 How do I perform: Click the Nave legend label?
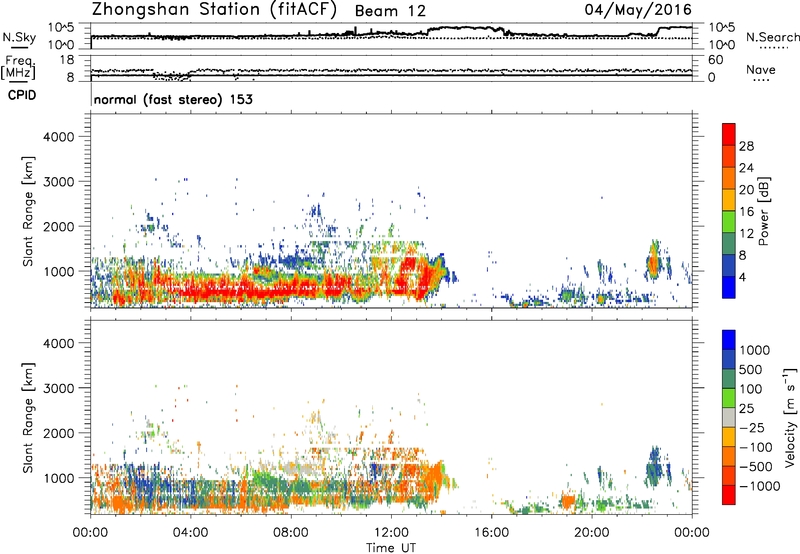pos(761,70)
